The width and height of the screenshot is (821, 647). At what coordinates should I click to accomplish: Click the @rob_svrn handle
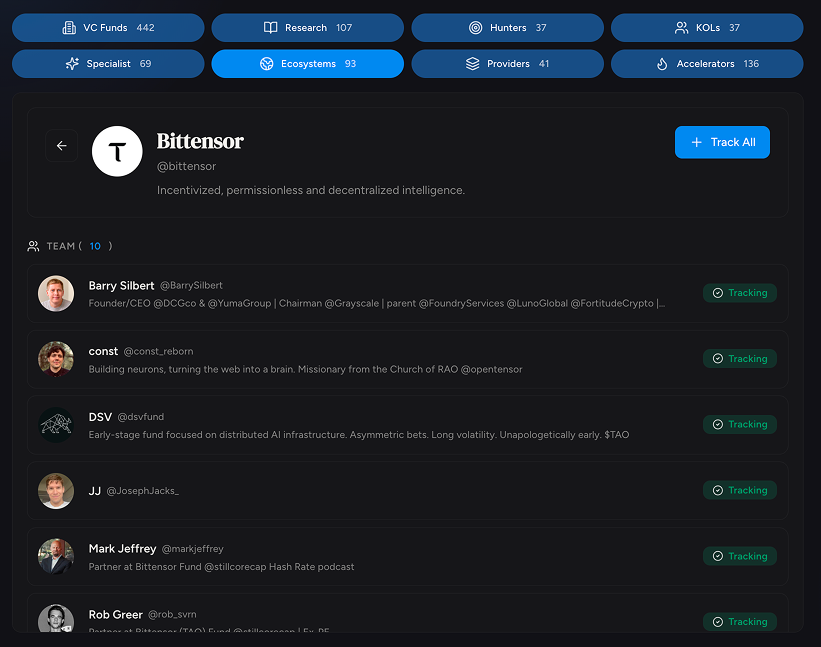click(x=172, y=615)
